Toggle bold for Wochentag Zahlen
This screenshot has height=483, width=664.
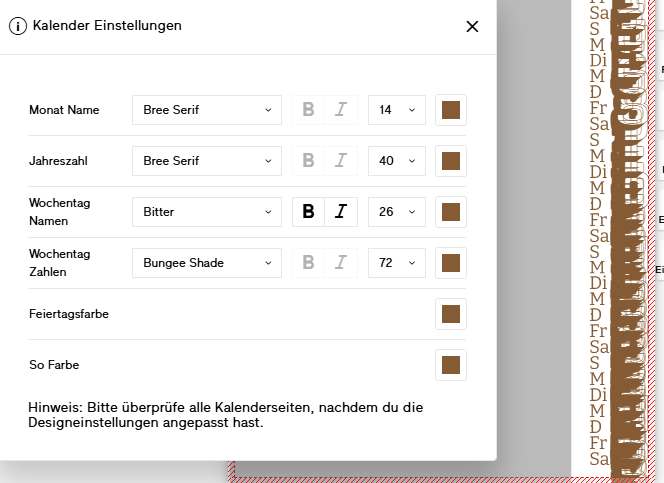point(308,263)
